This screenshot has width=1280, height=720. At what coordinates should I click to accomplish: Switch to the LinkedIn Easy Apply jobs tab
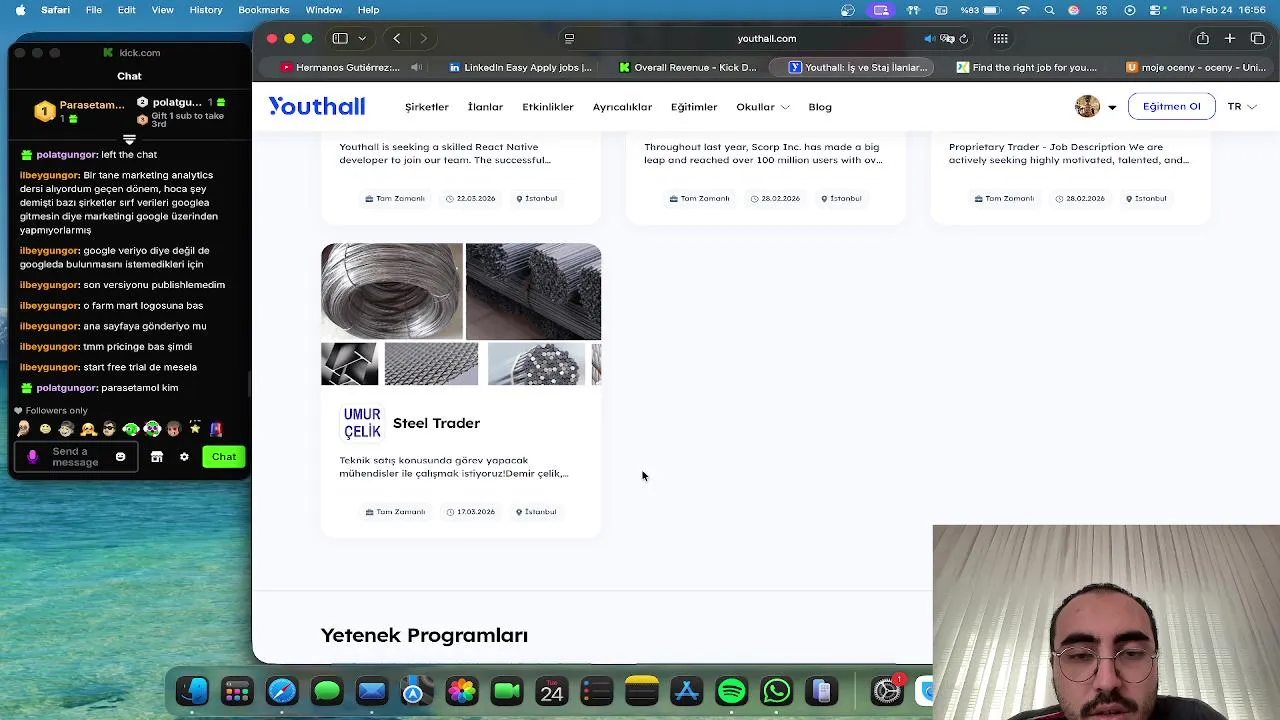point(520,67)
